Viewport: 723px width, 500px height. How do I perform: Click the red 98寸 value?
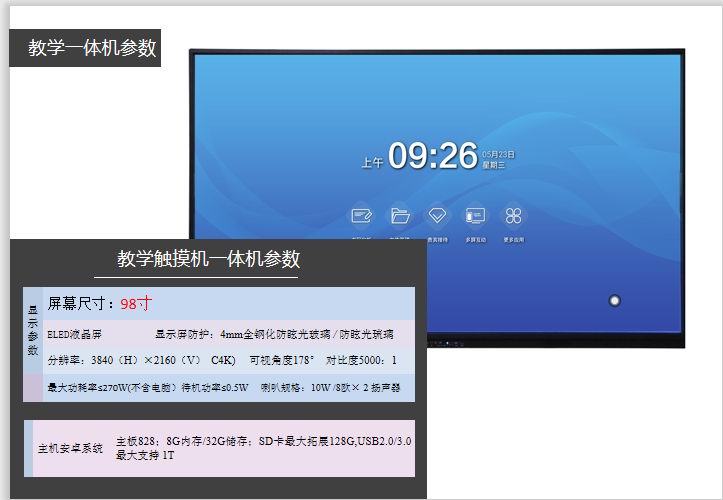(x=136, y=303)
